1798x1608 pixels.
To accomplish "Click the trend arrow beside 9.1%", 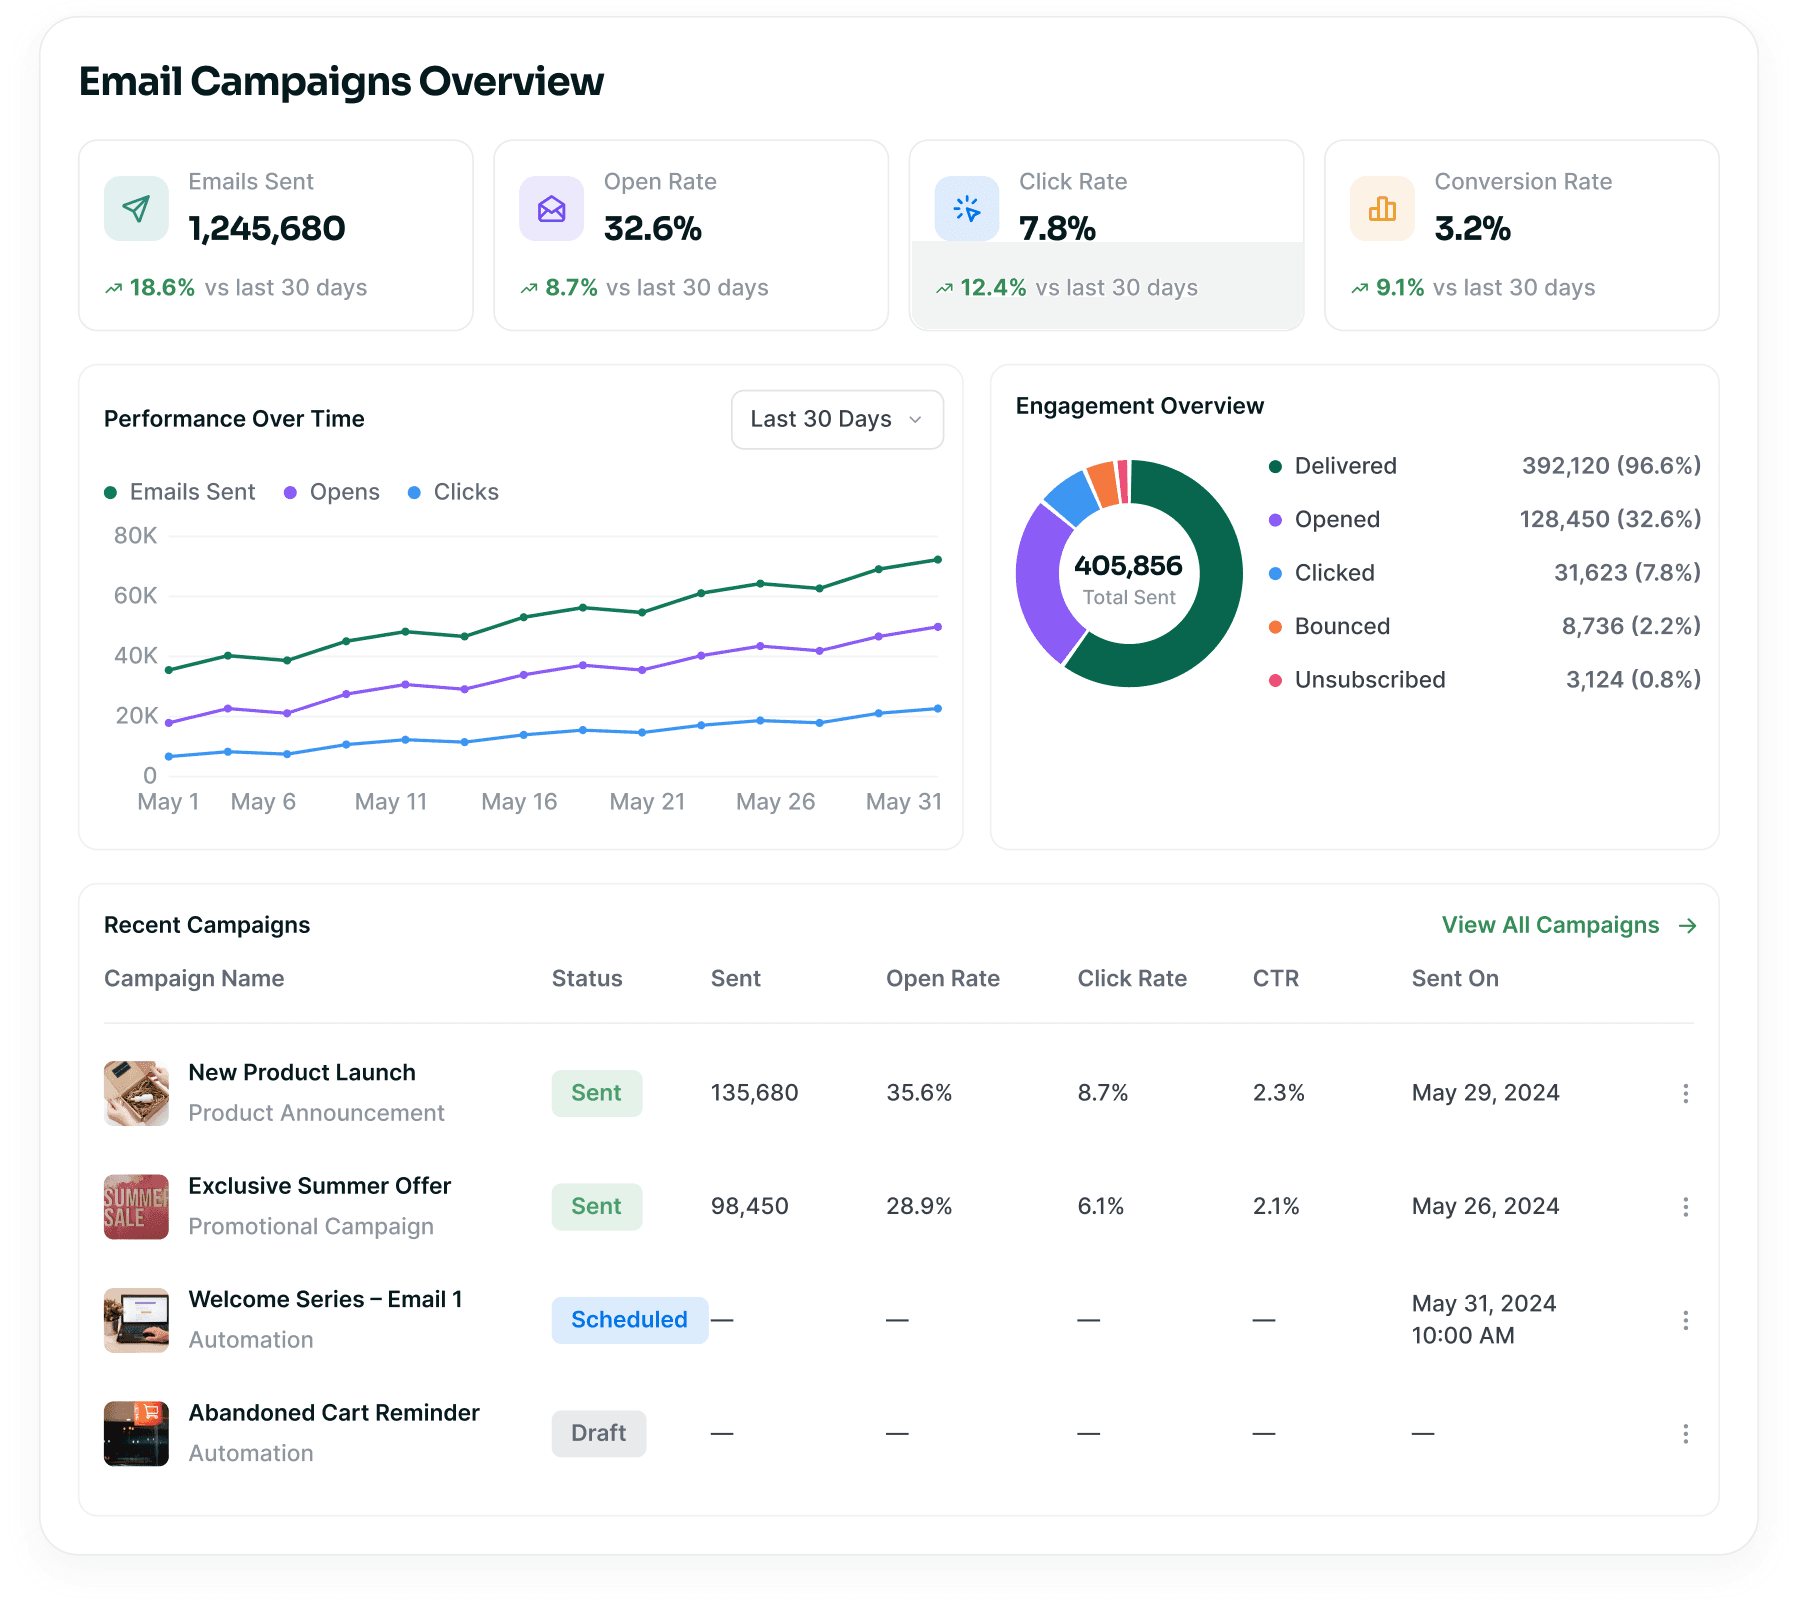I will pyautogui.click(x=1359, y=289).
